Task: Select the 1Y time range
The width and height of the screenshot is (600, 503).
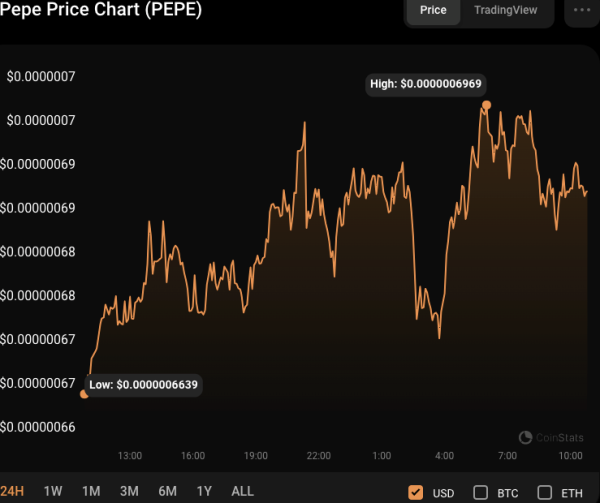Action: pyautogui.click(x=204, y=491)
